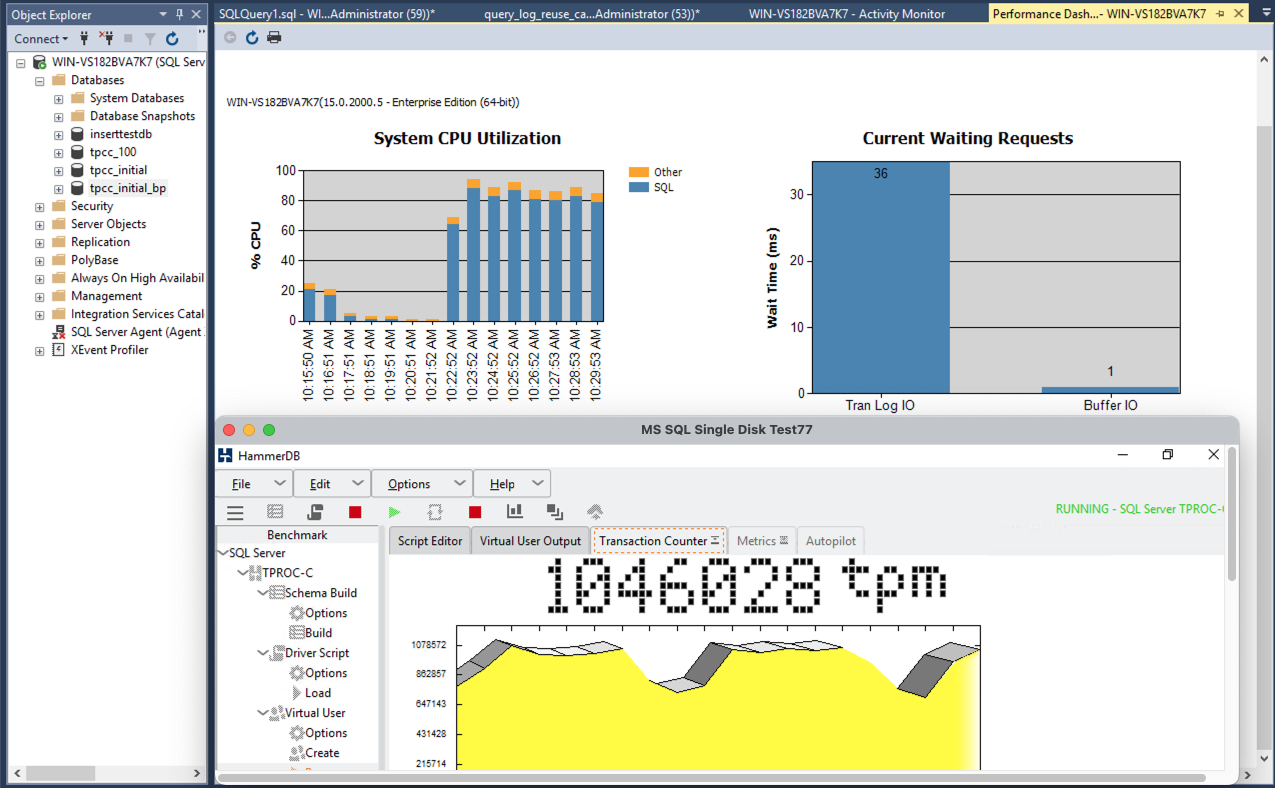Viewport: 1275px width, 788px height.
Task: Select Build under Schema Build
Action: point(318,633)
